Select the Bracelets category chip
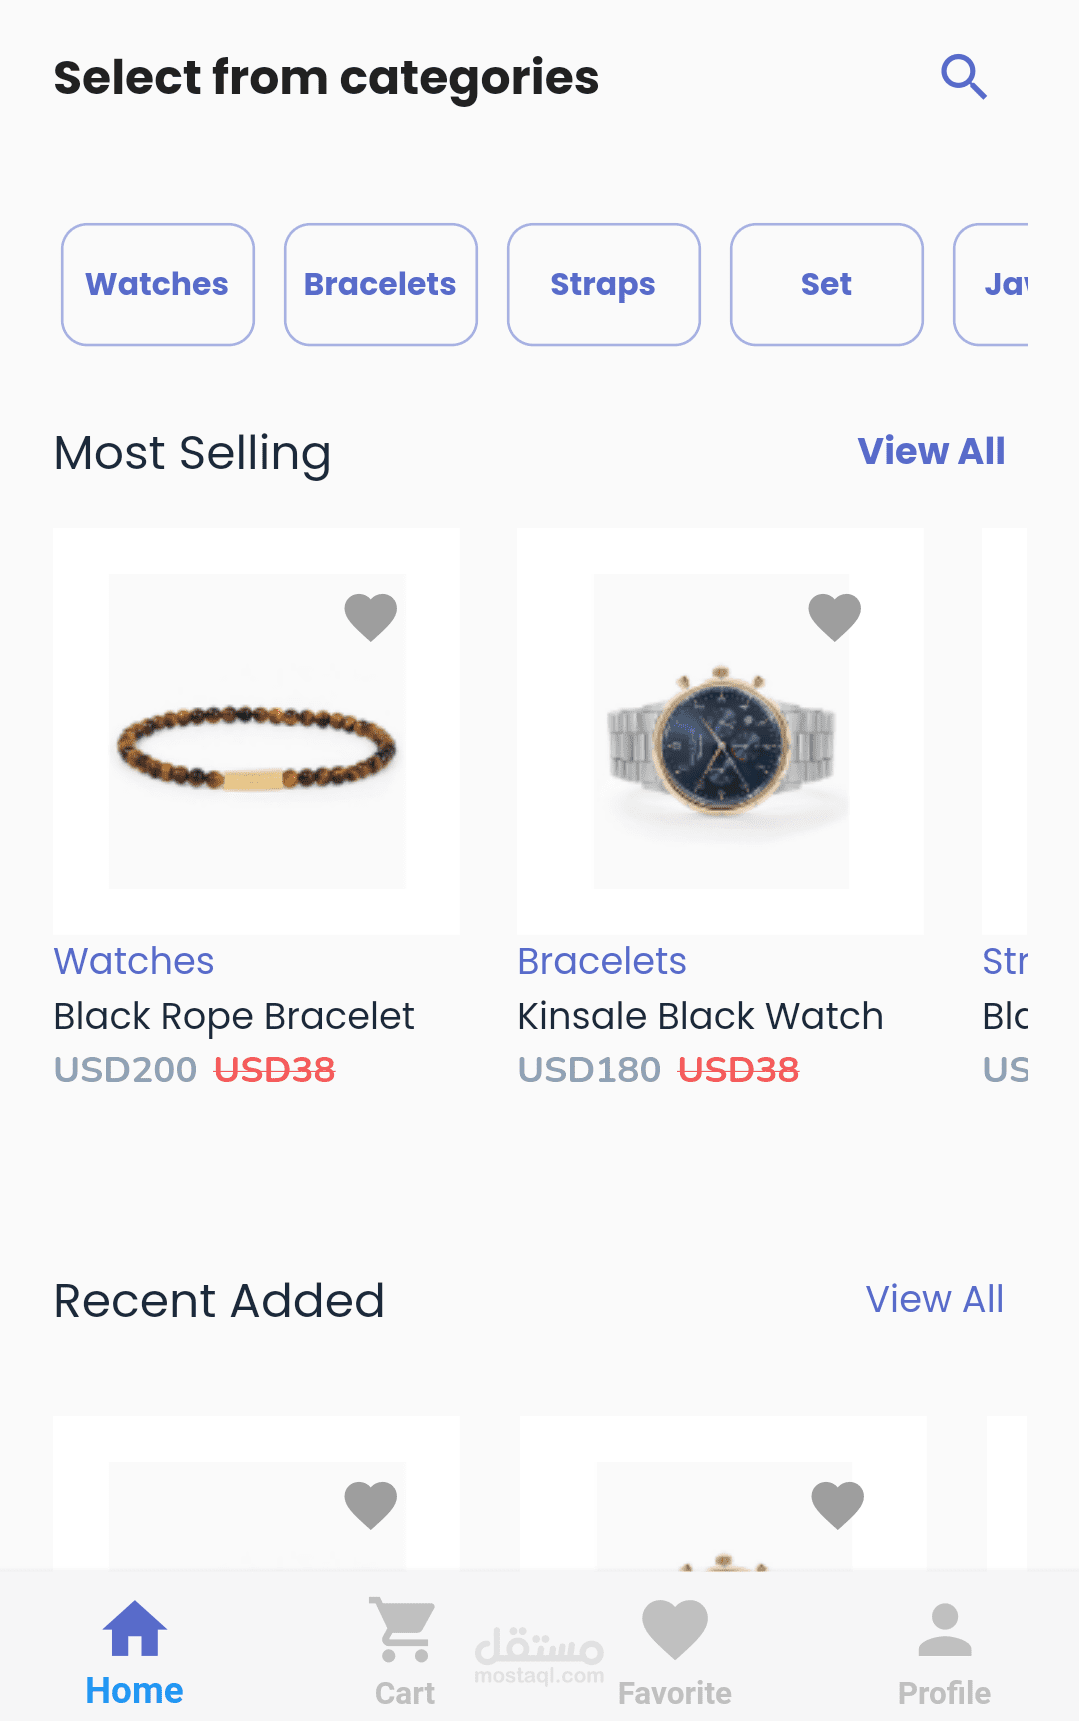This screenshot has height=1721, width=1079. click(381, 285)
